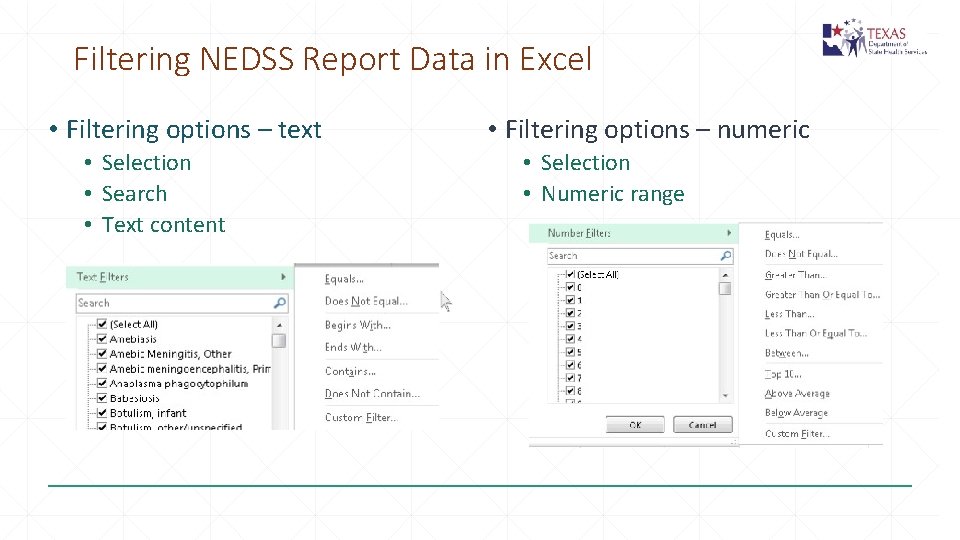Uncheck the value 5 checkbox in number list
The image size is (960, 540).
(570, 352)
